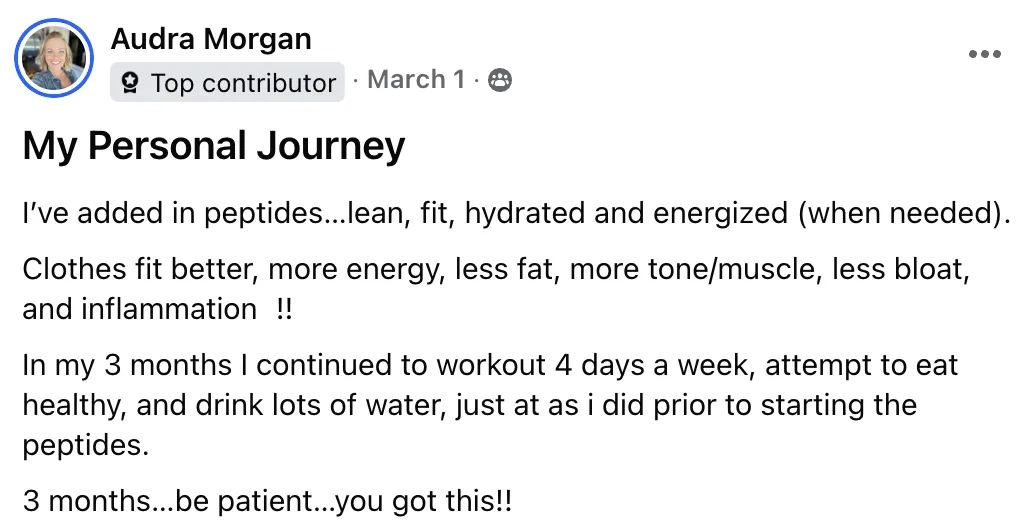
Task: Open the post via March 1 timestamp
Action: coord(416,80)
